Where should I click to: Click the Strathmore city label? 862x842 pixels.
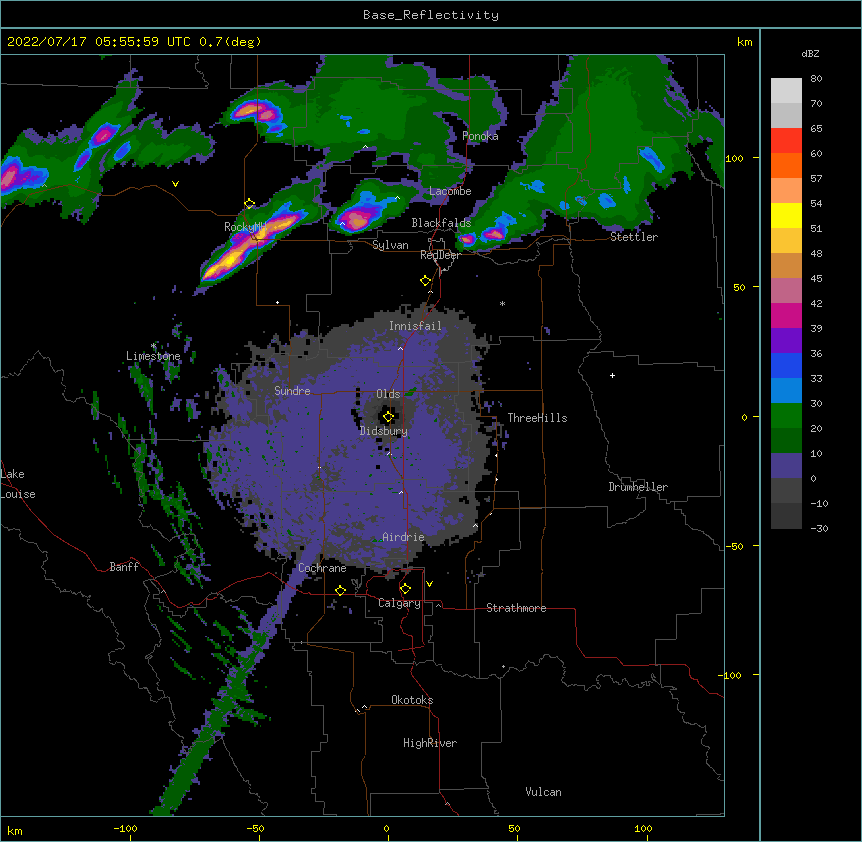[516, 608]
